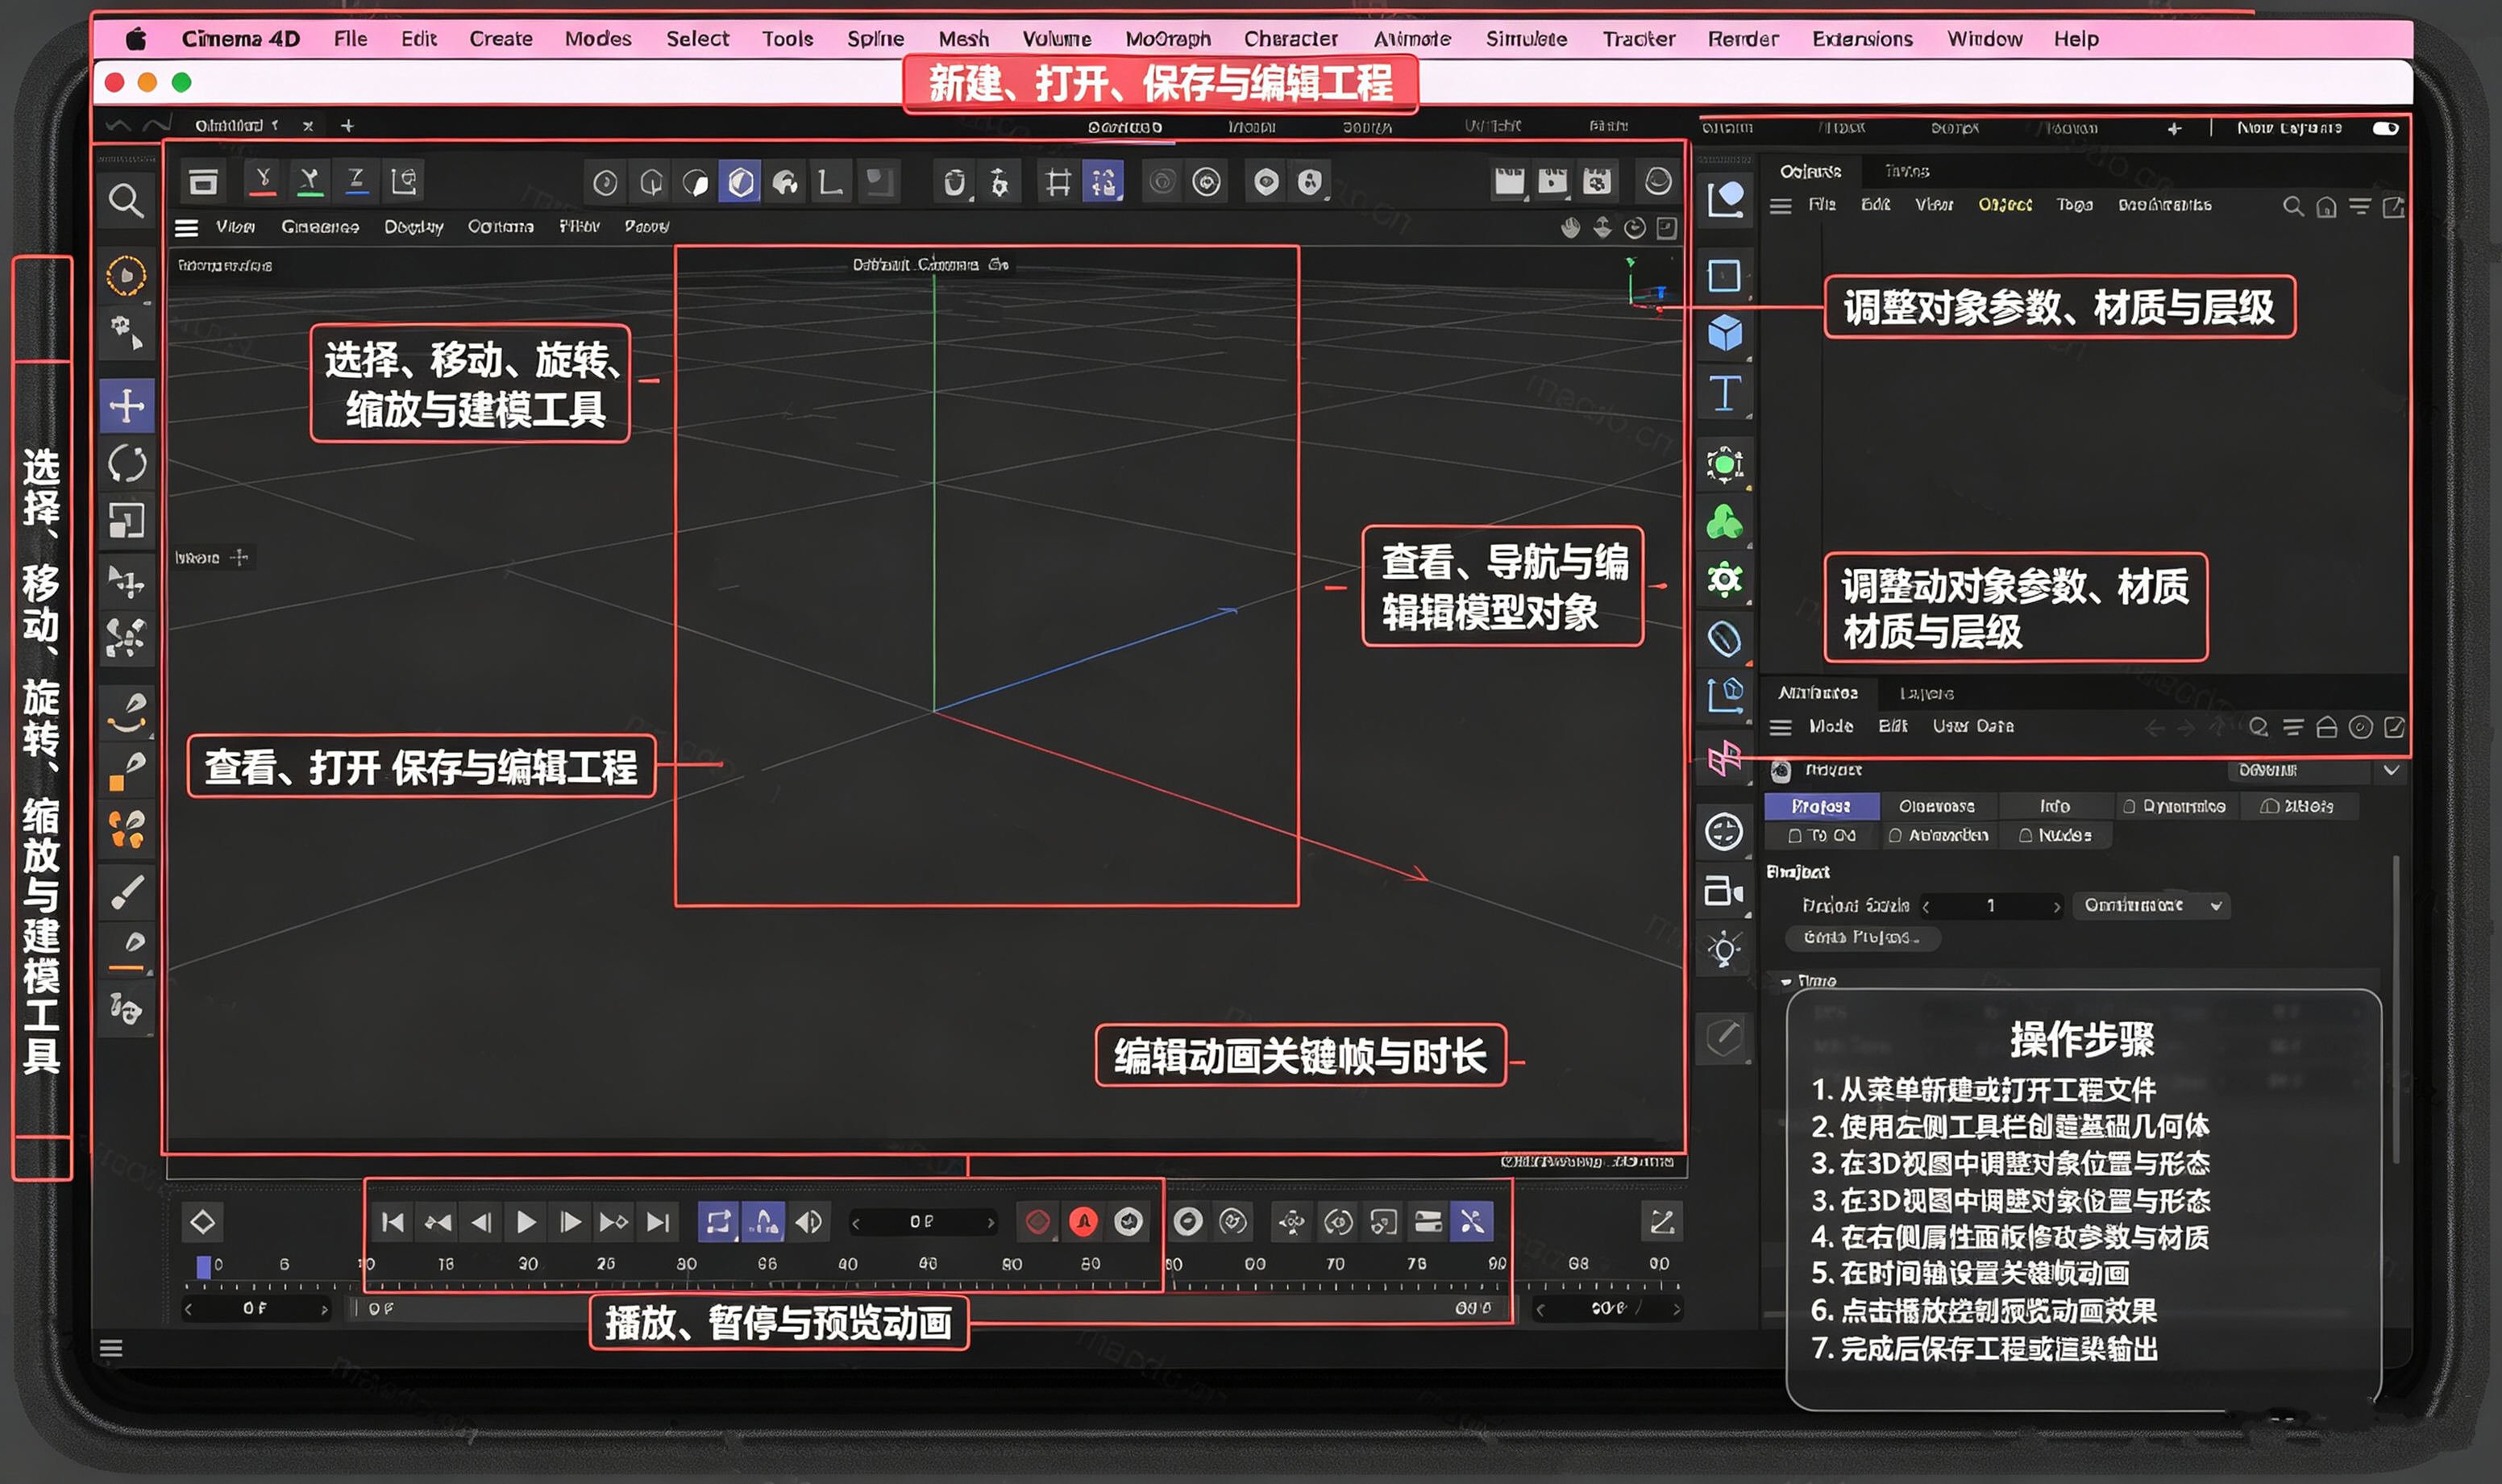Click the green gear generator icon
Viewport: 2502px width, 1484px height.
pyautogui.click(x=1725, y=580)
